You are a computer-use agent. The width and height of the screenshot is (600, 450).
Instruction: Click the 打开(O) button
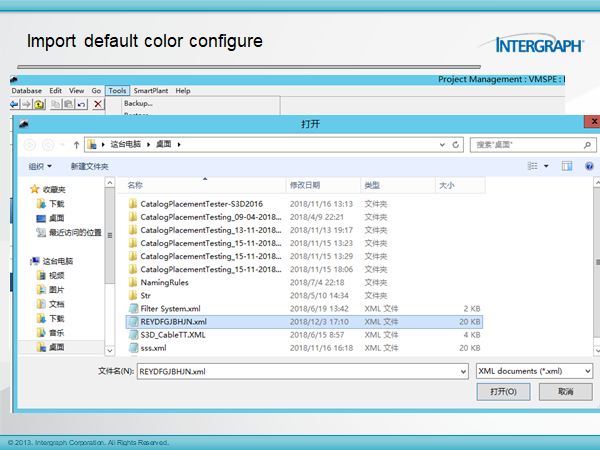tap(503, 392)
